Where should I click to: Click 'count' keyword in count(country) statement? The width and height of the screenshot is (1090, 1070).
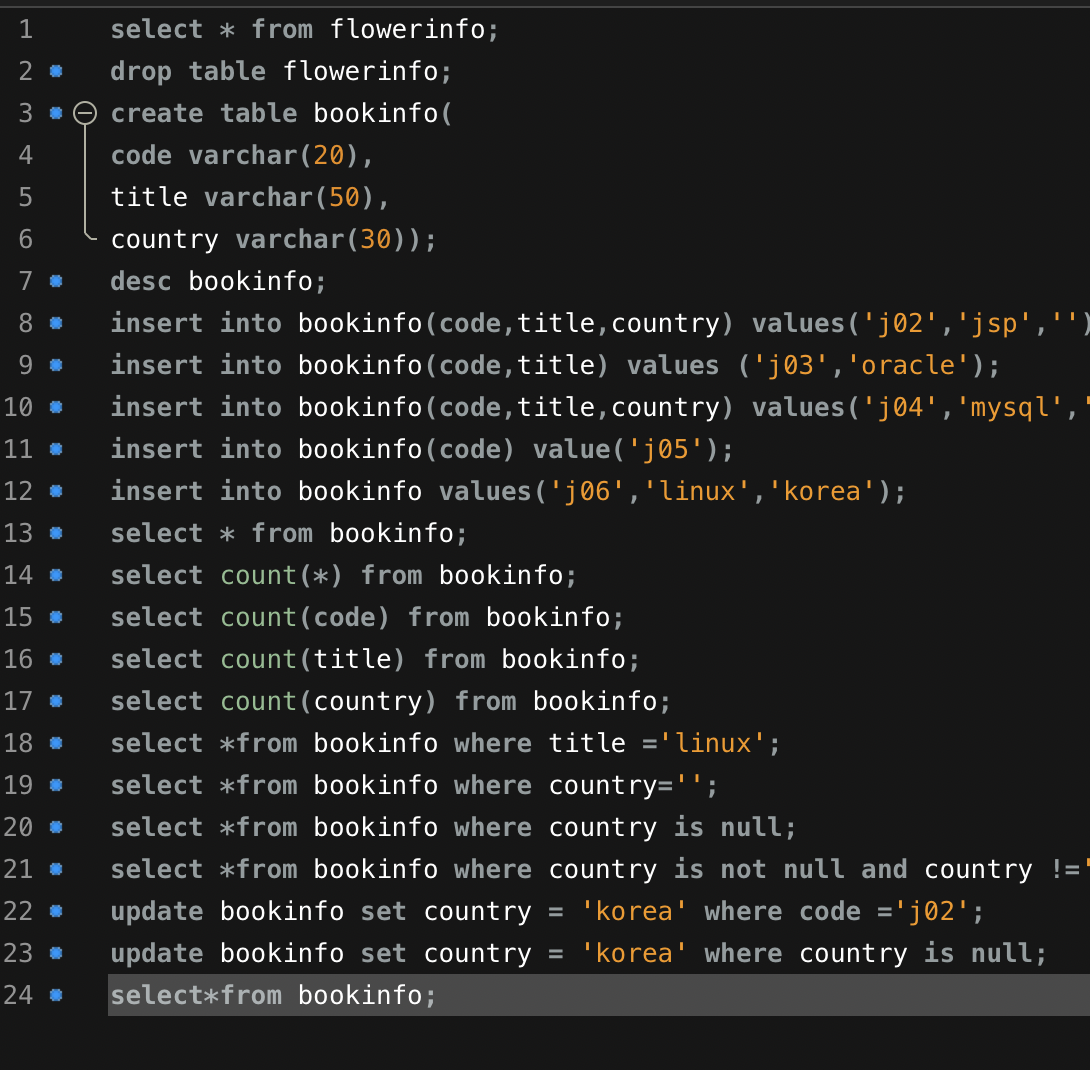(259, 701)
